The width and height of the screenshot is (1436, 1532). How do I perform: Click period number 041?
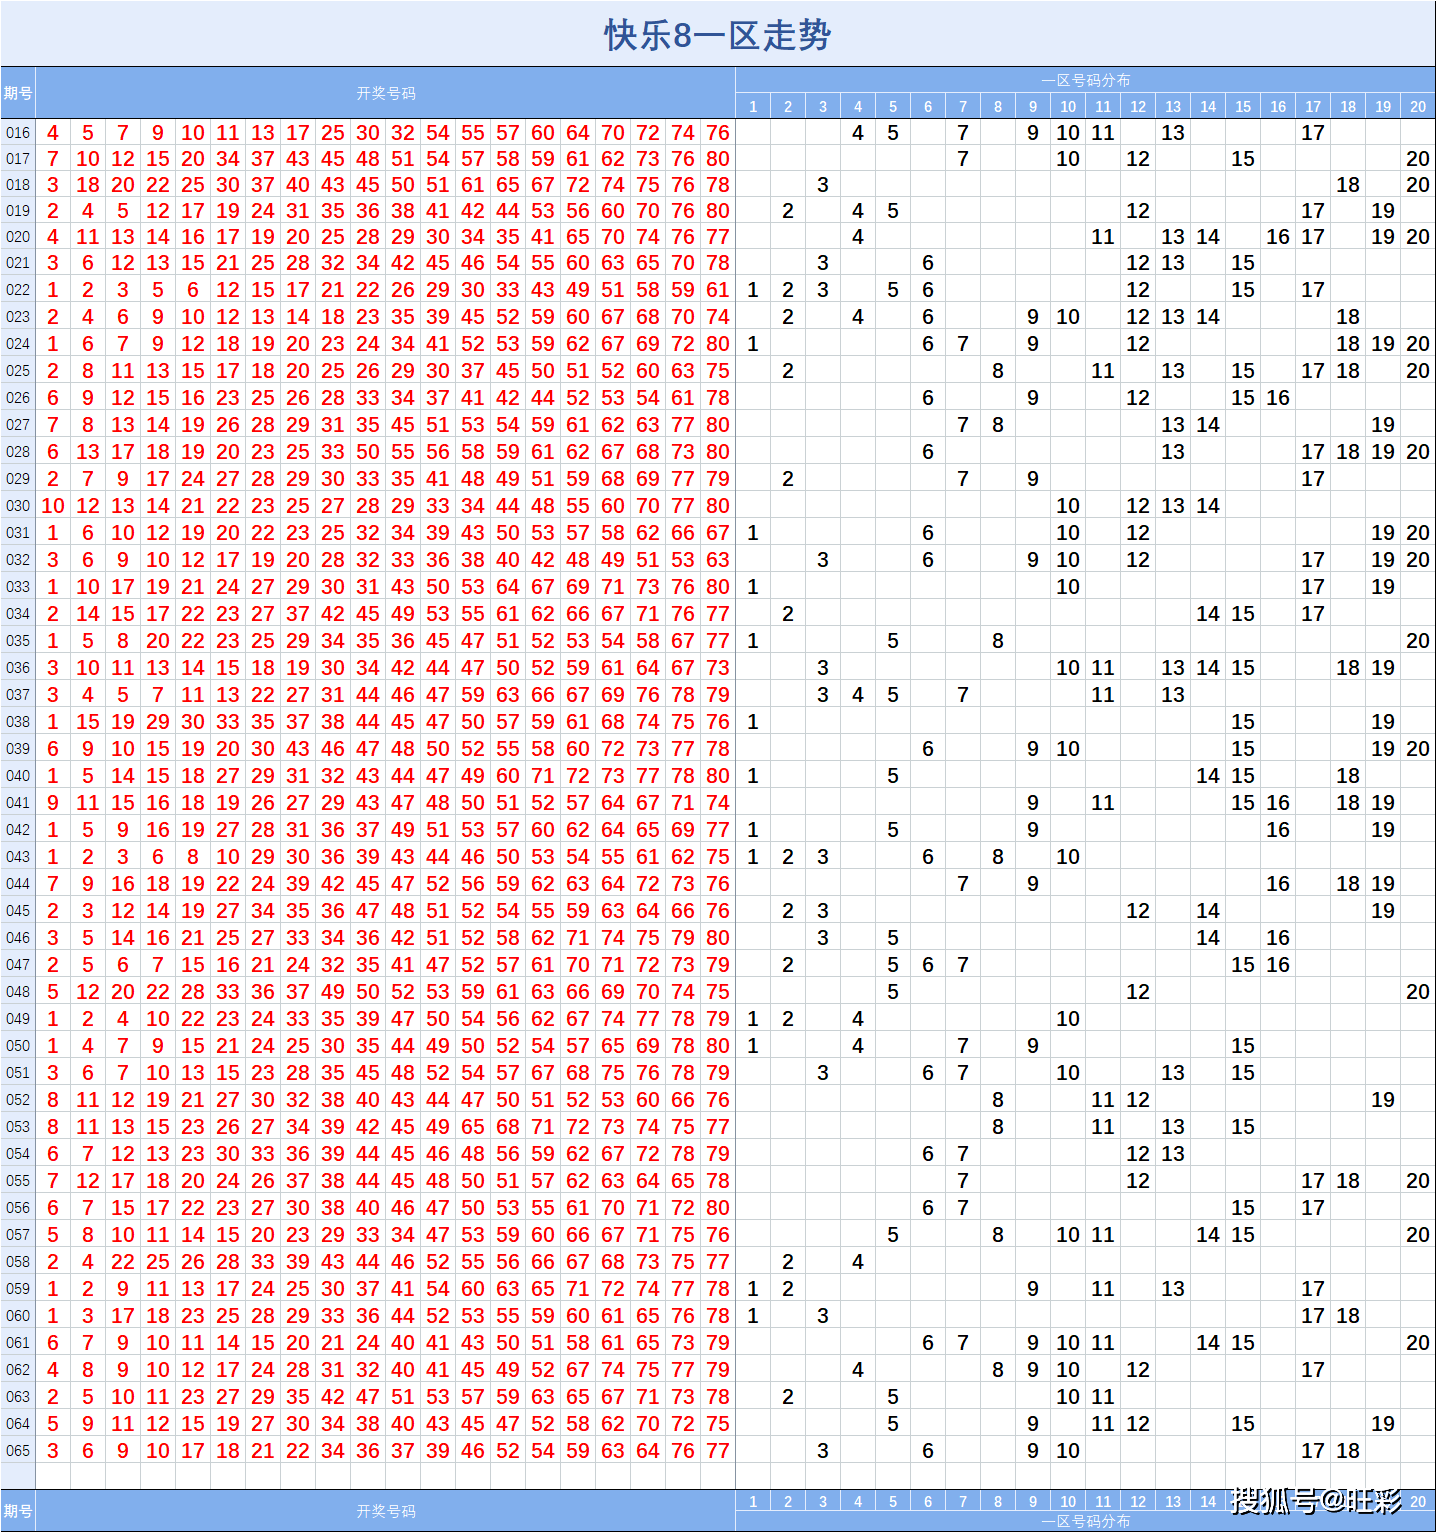(x=18, y=803)
